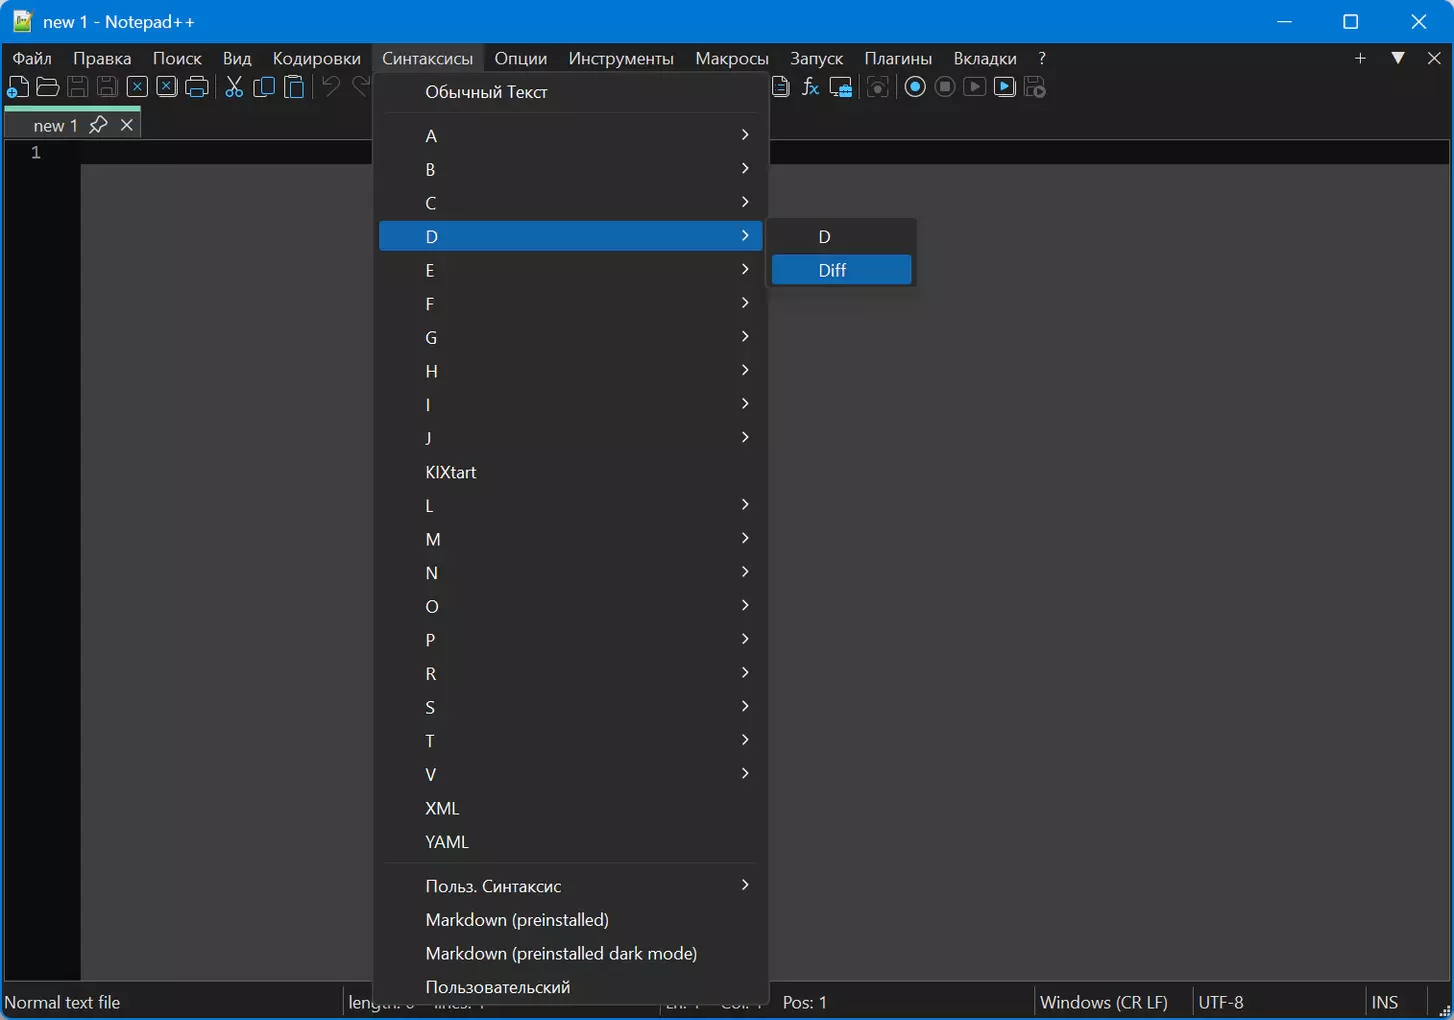Click the INS insert mode indicator
Screen dimensions: 1454x1020
(x=1385, y=1002)
